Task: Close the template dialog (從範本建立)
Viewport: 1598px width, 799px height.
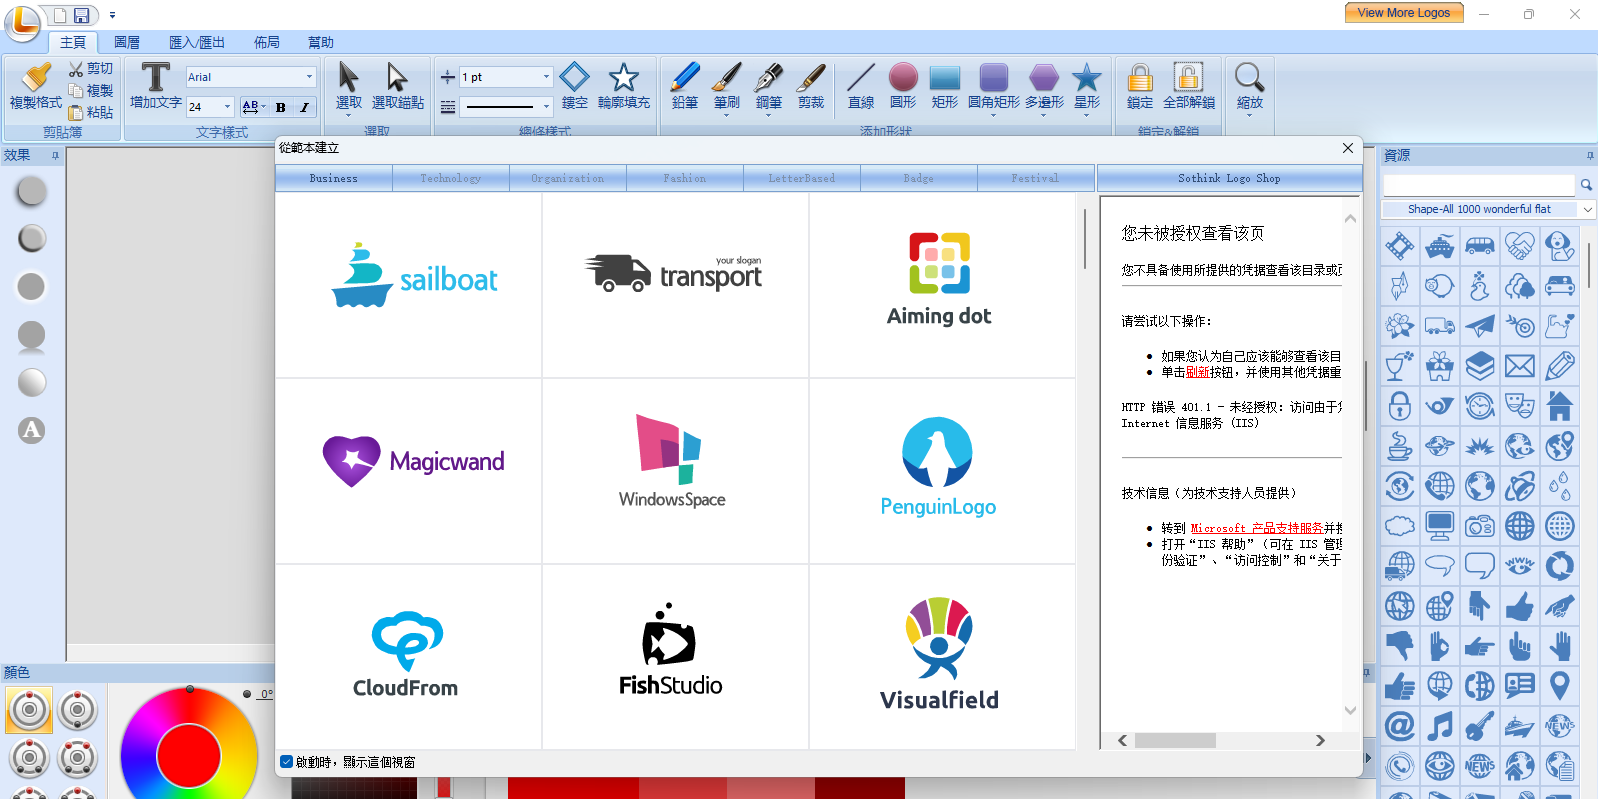Action: point(1348,148)
